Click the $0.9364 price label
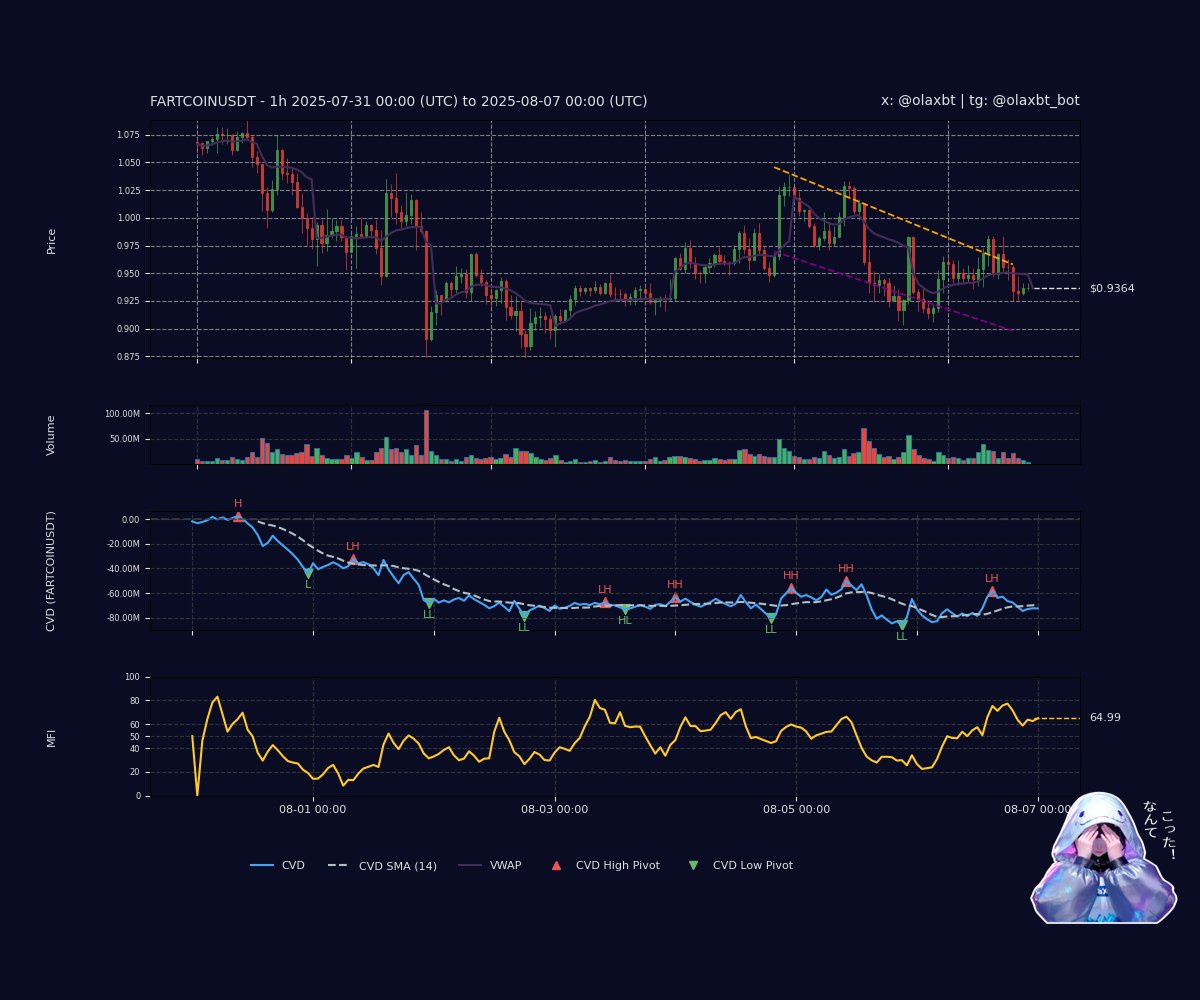Image resolution: width=1200 pixels, height=1000 pixels. pos(1111,288)
